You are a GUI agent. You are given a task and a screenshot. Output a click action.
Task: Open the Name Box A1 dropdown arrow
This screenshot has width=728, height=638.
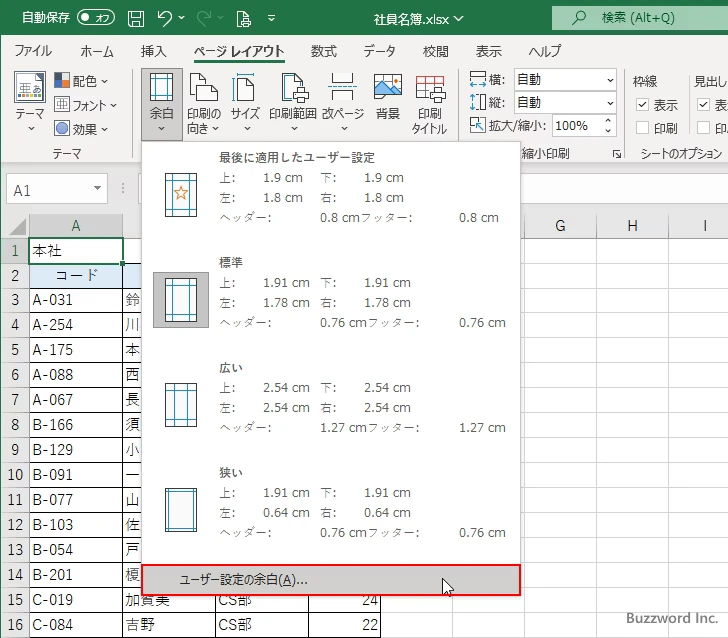(x=97, y=188)
